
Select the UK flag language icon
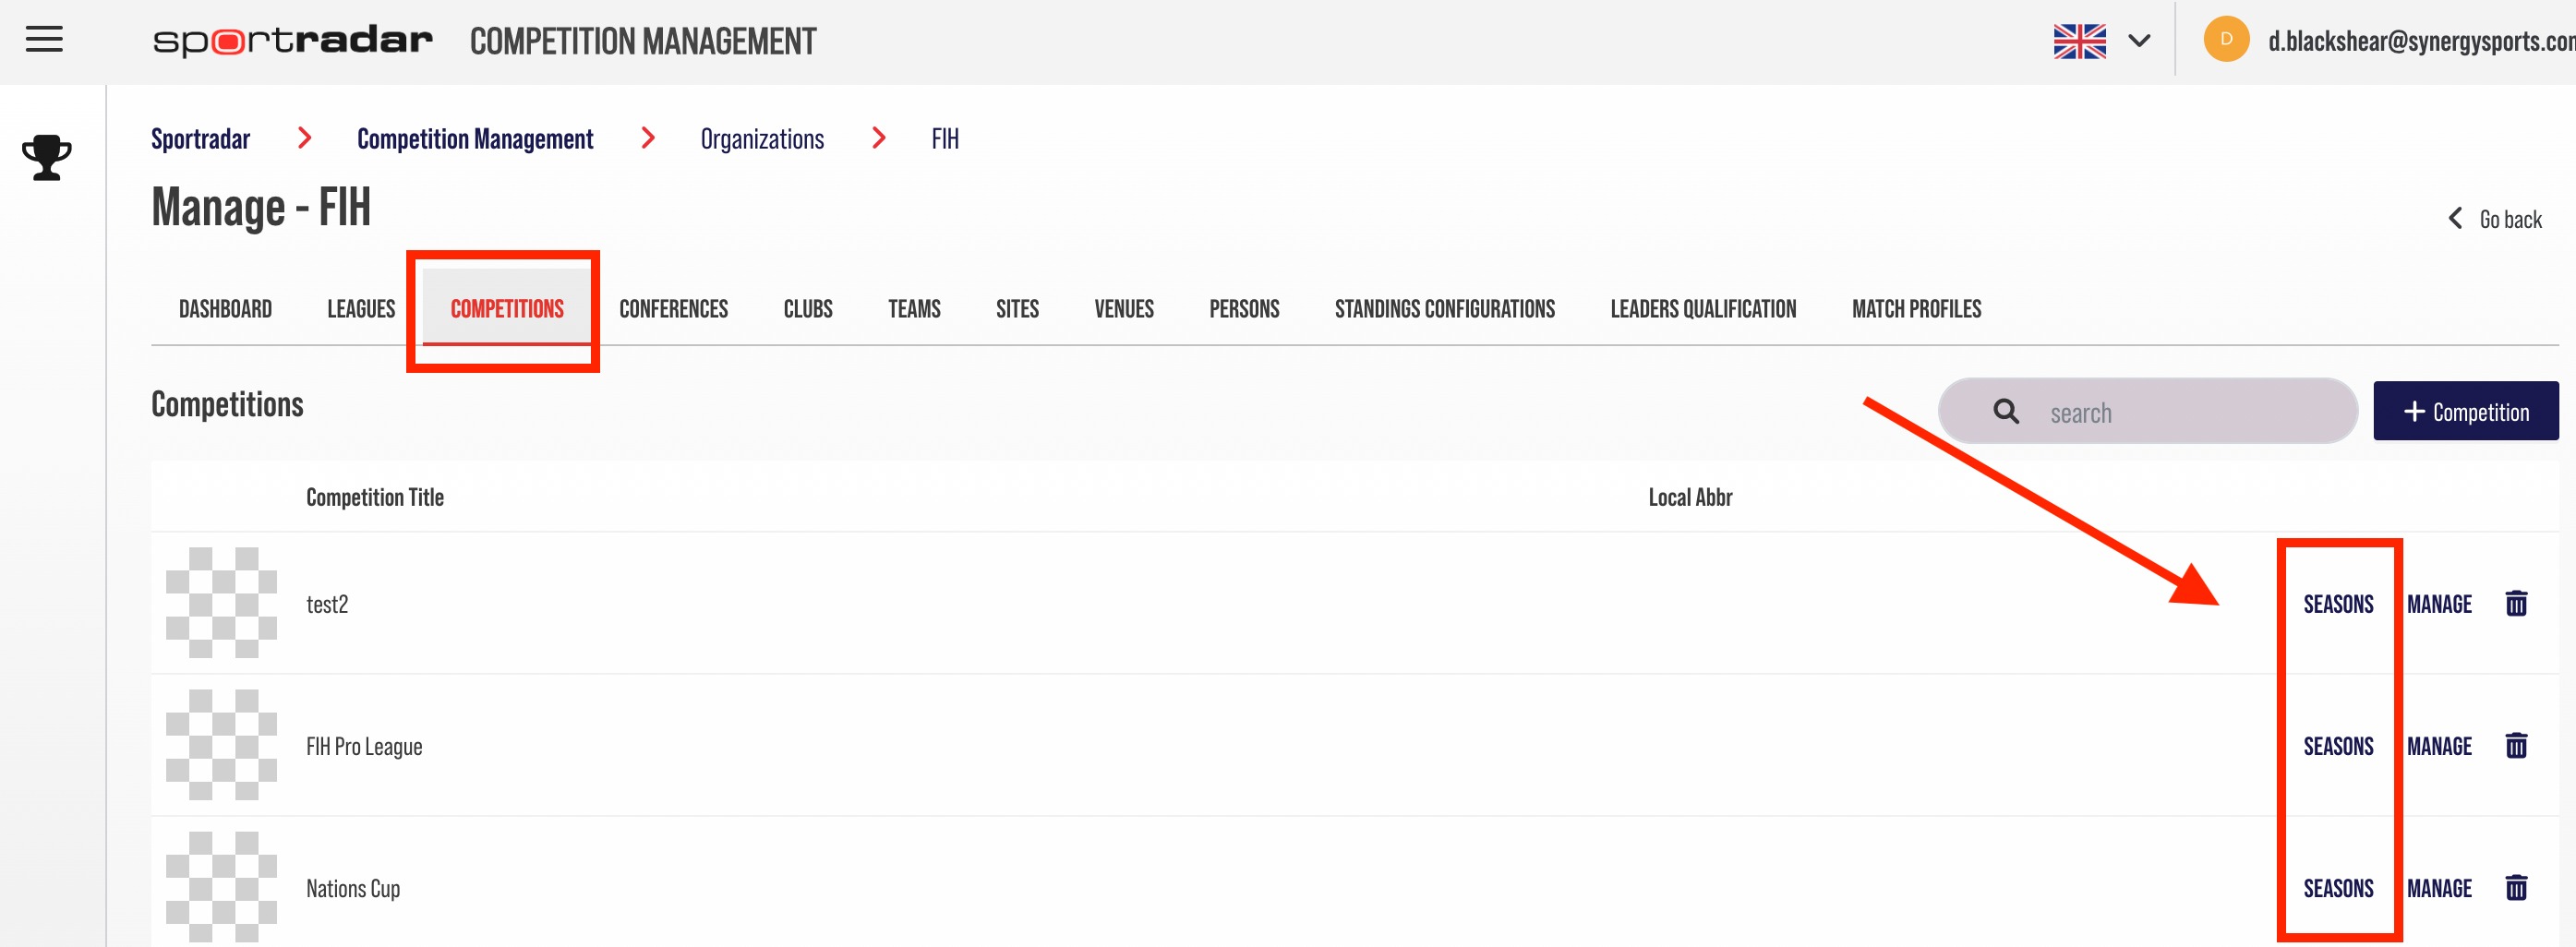[2079, 41]
